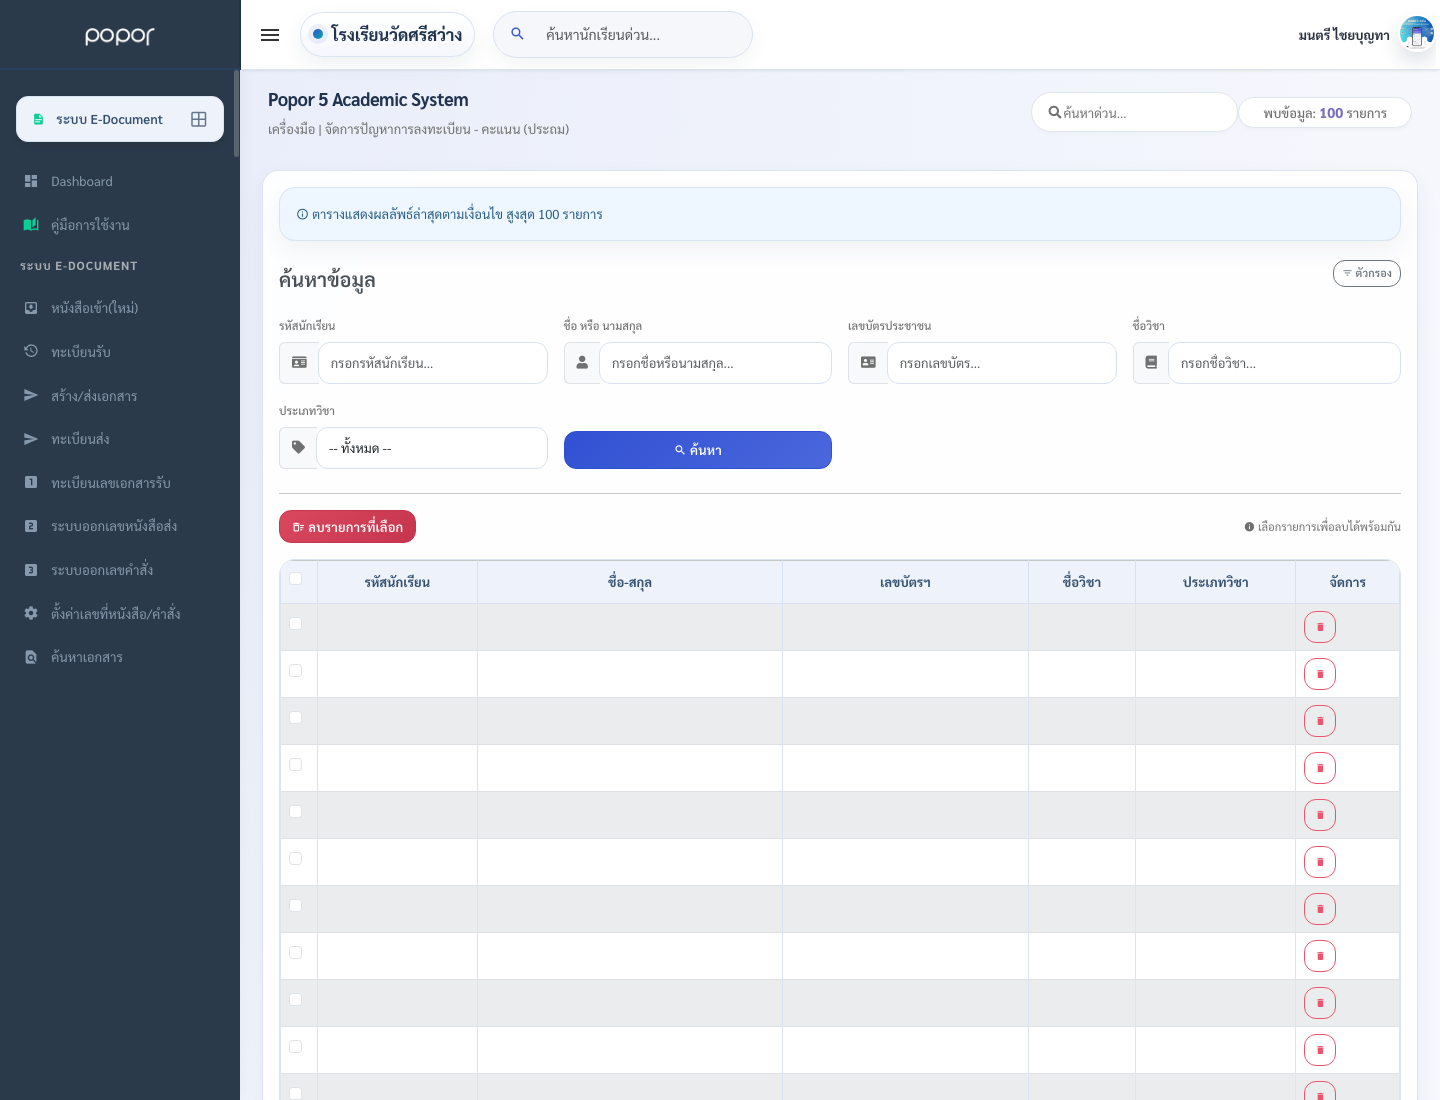Click the popor logo
Screen dimensions: 1440x1100
[120, 35]
